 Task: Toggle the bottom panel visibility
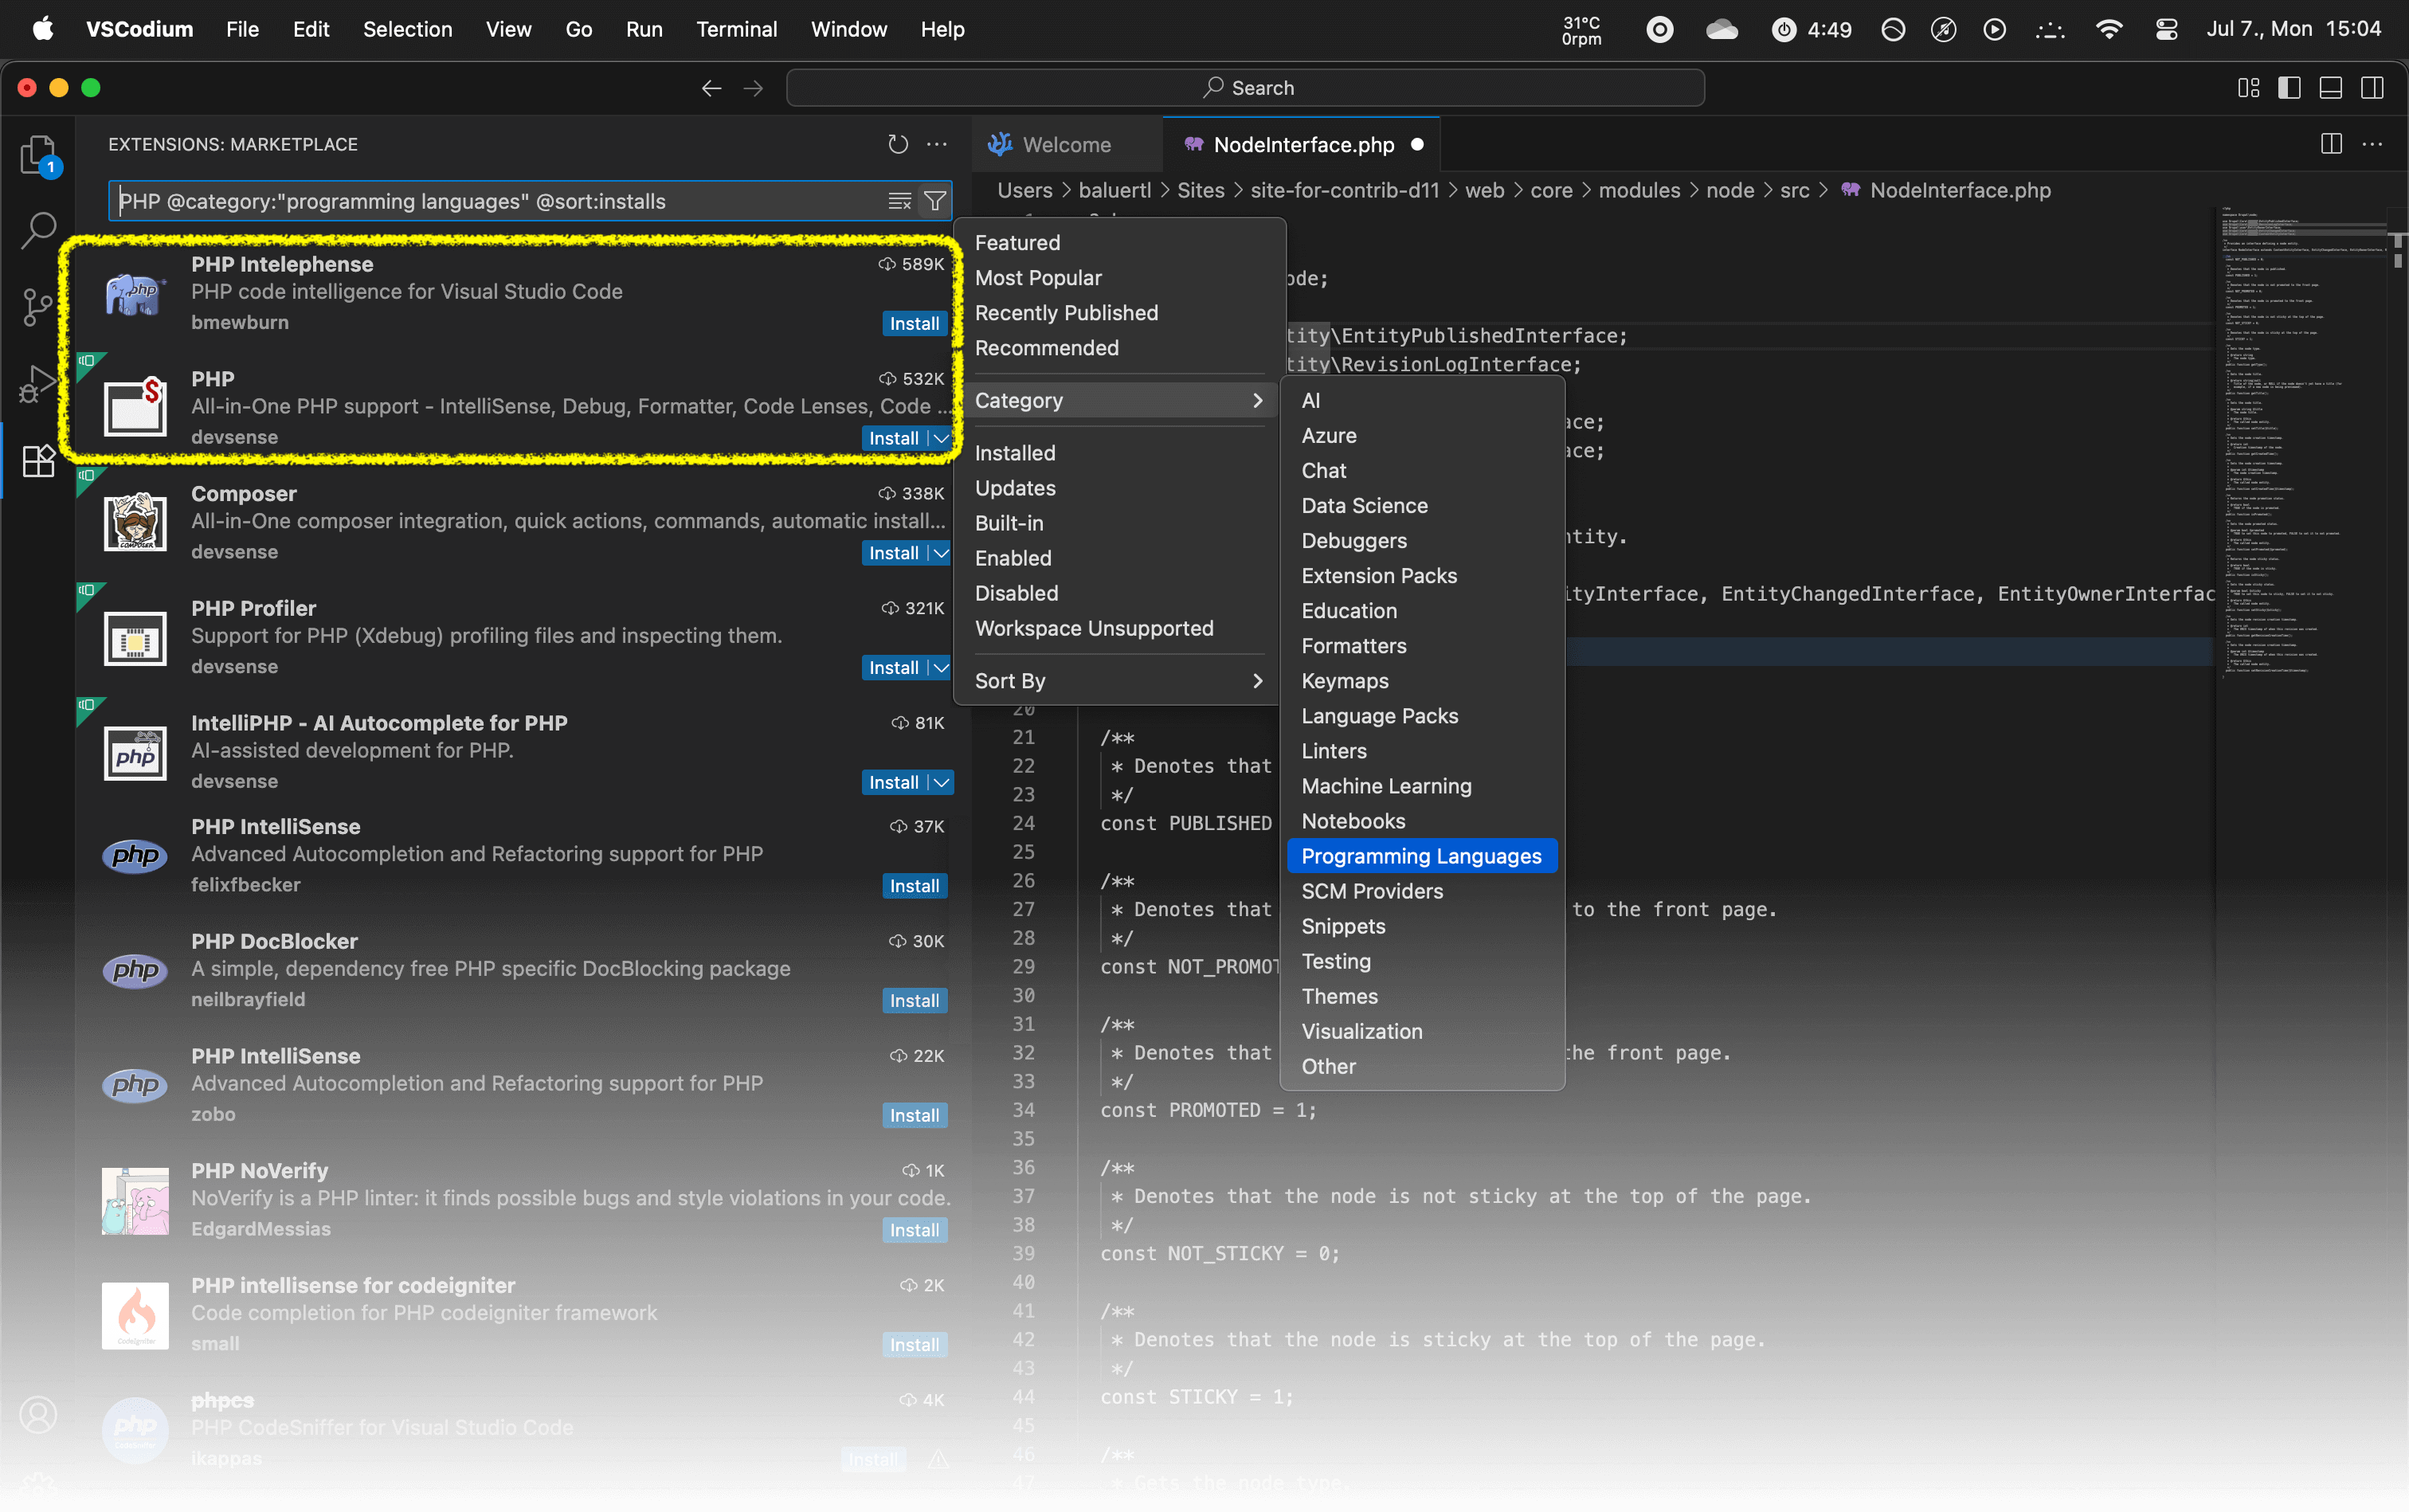[2330, 88]
